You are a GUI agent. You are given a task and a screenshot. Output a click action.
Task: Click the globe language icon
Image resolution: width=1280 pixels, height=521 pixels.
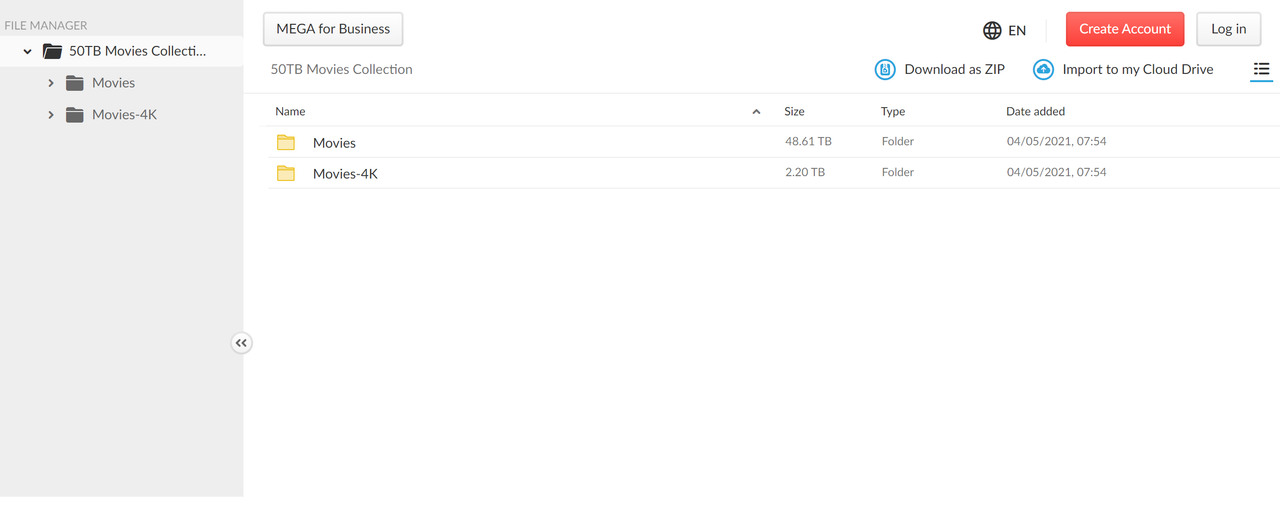[992, 30]
